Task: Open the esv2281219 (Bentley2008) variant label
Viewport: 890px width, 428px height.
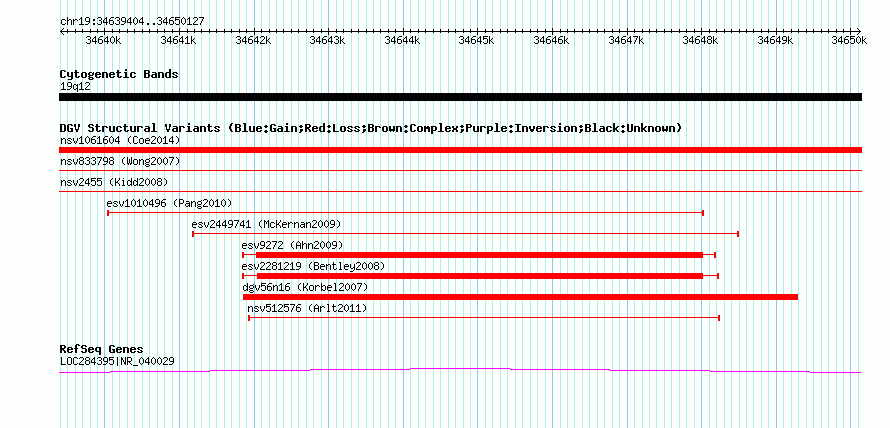Action: click(x=313, y=266)
